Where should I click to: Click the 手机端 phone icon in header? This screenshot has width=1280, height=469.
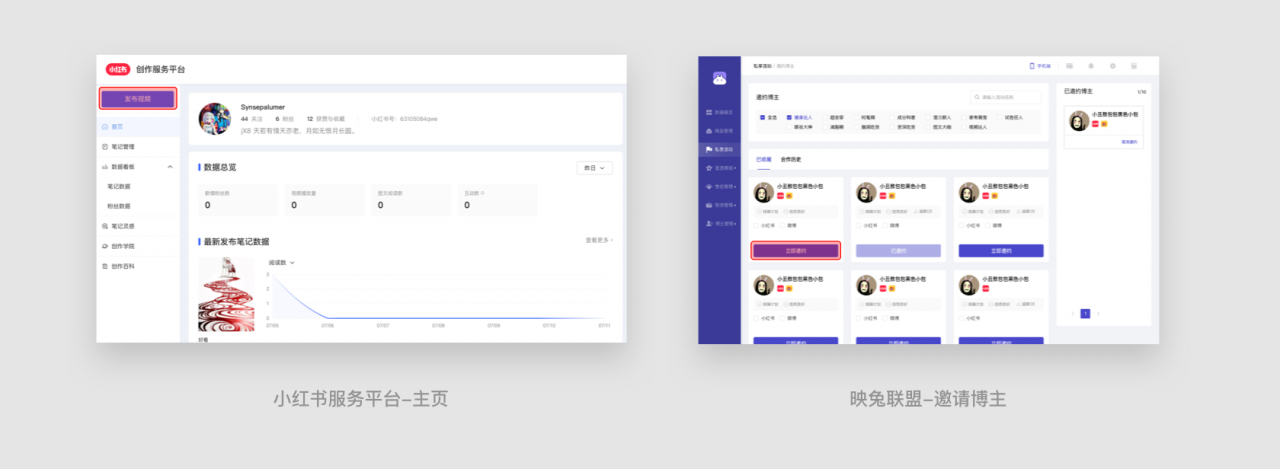(x=1031, y=66)
